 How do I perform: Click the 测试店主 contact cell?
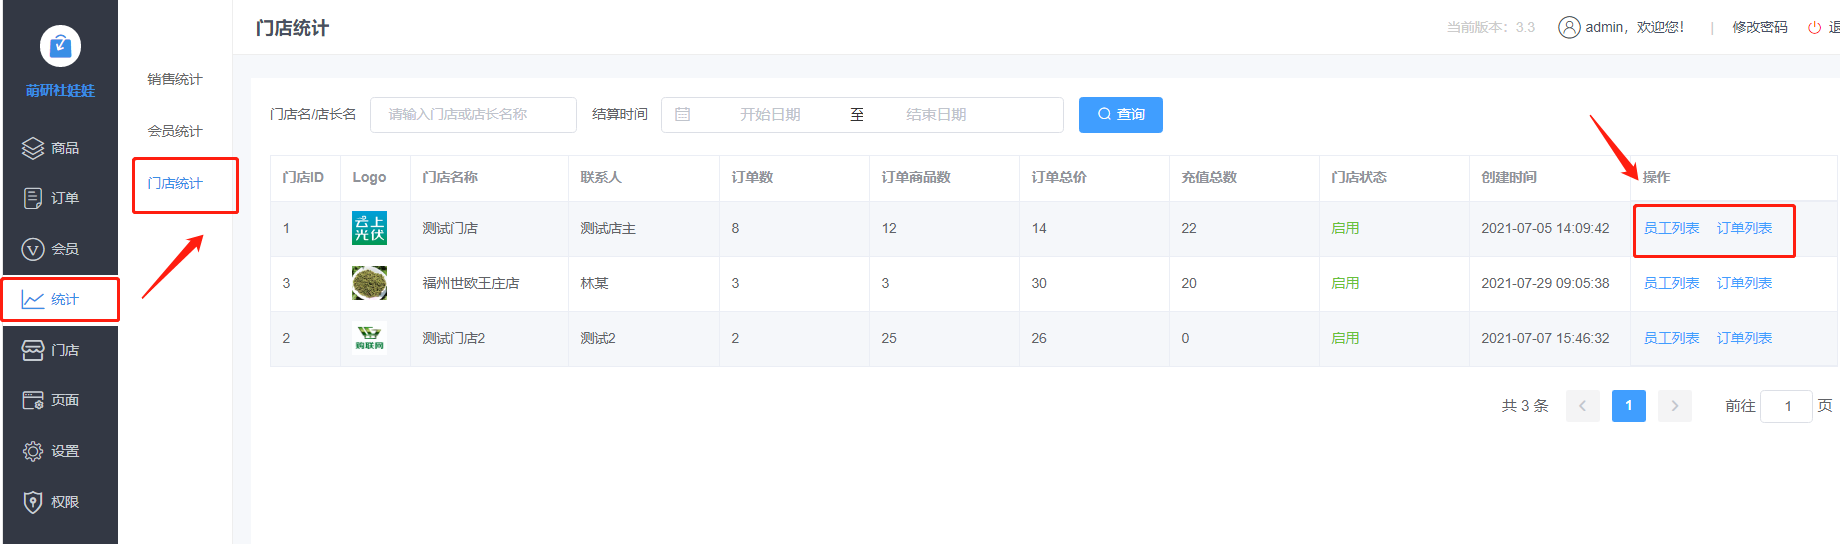(608, 228)
